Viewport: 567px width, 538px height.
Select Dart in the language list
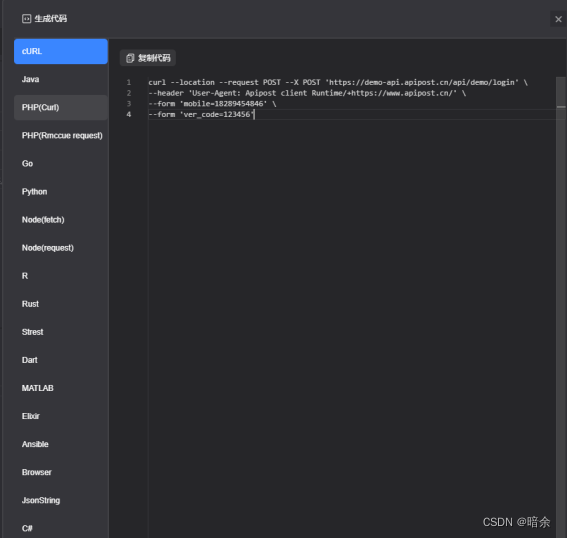[x=61, y=360]
